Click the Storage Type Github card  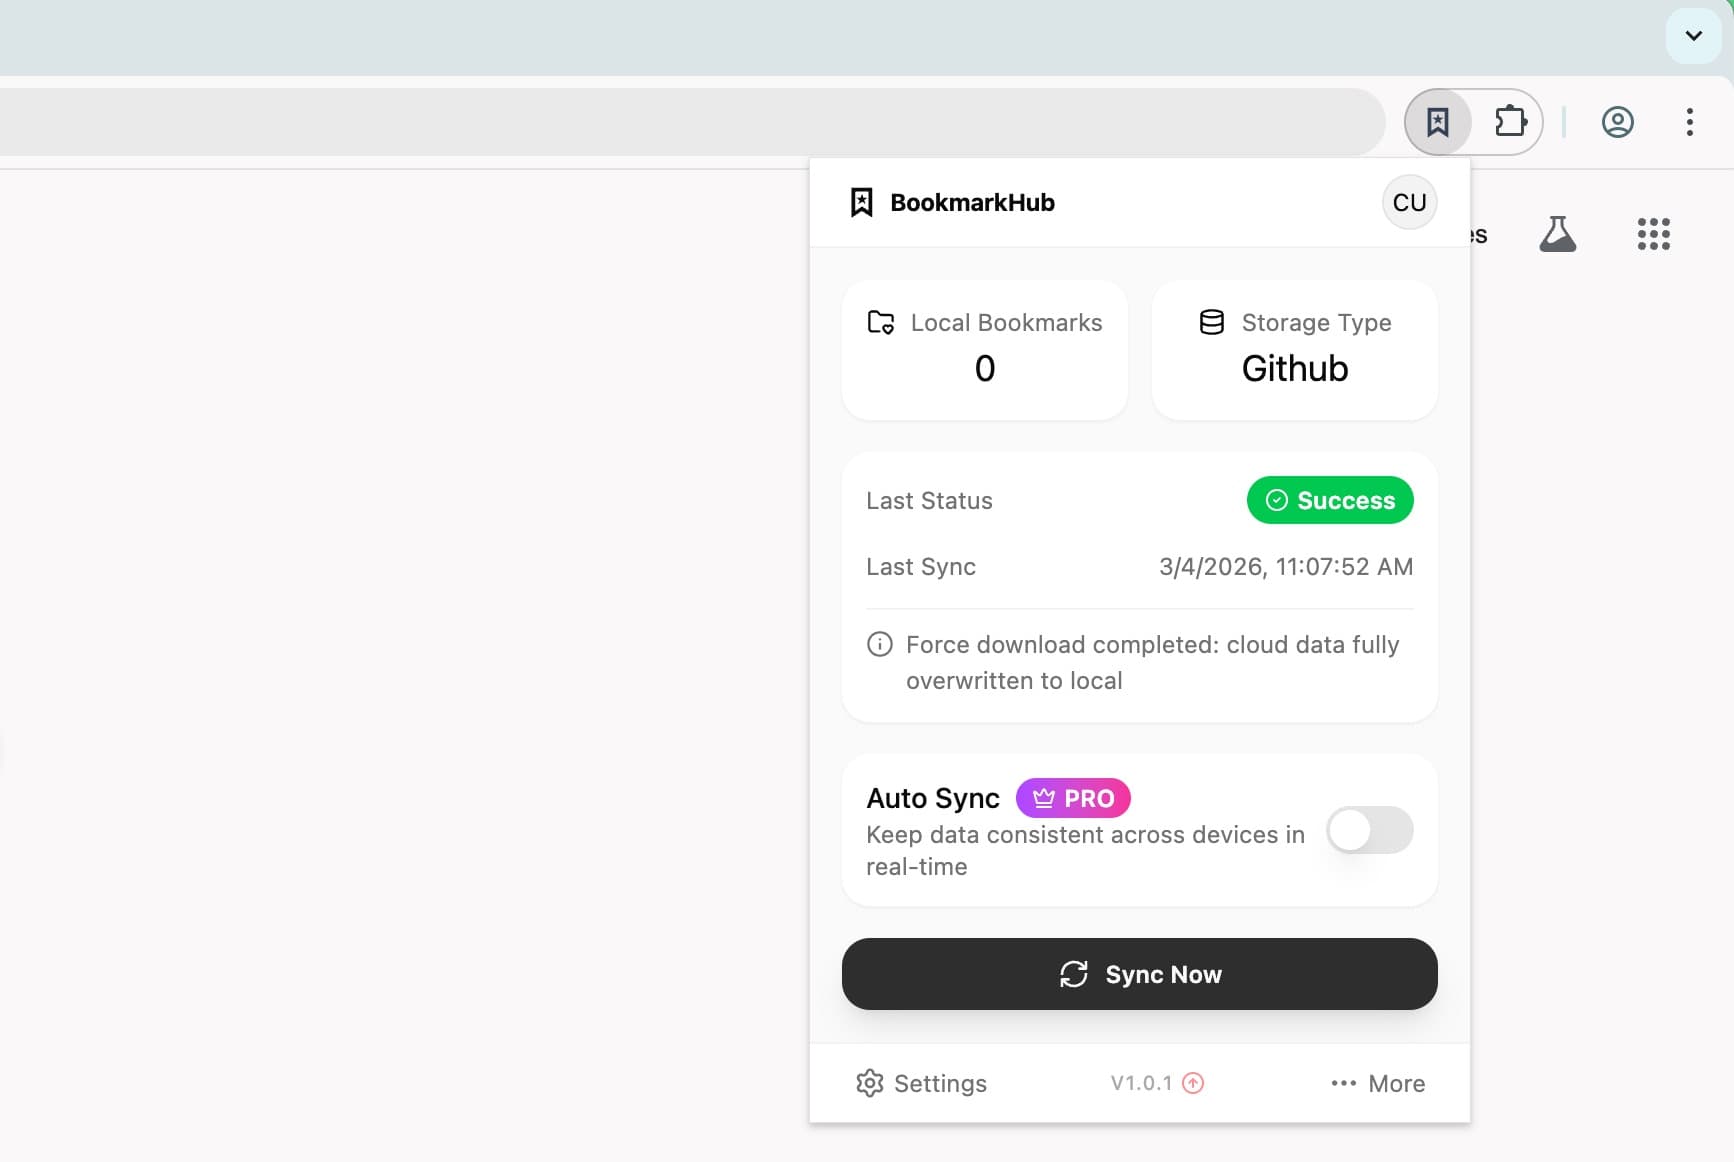(x=1294, y=350)
